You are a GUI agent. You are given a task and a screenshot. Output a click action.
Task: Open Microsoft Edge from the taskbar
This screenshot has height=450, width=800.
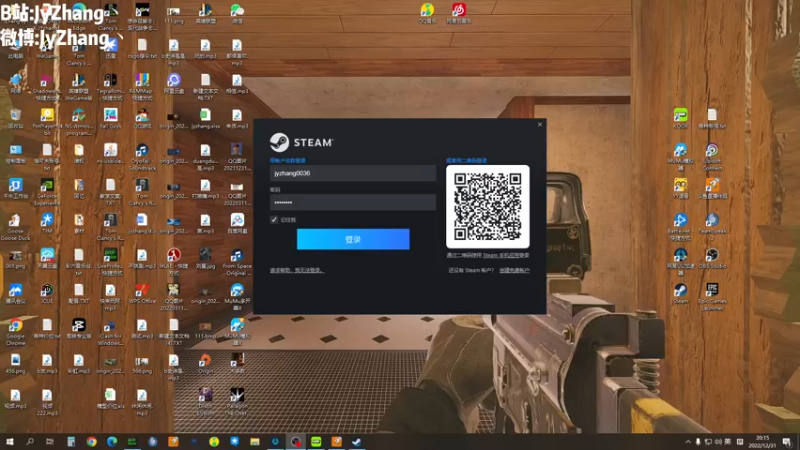coord(112,442)
